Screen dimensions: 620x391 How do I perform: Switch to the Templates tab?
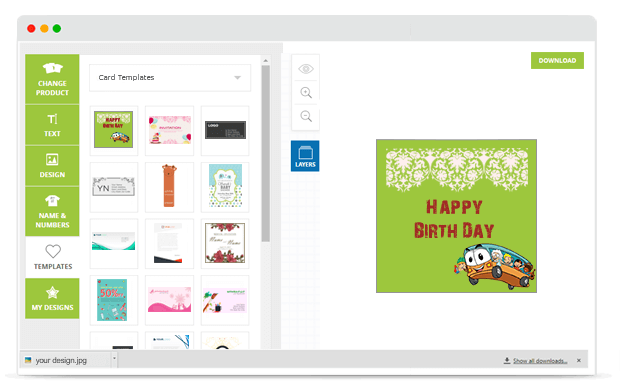pyautogui.click(x=52, y=257)
